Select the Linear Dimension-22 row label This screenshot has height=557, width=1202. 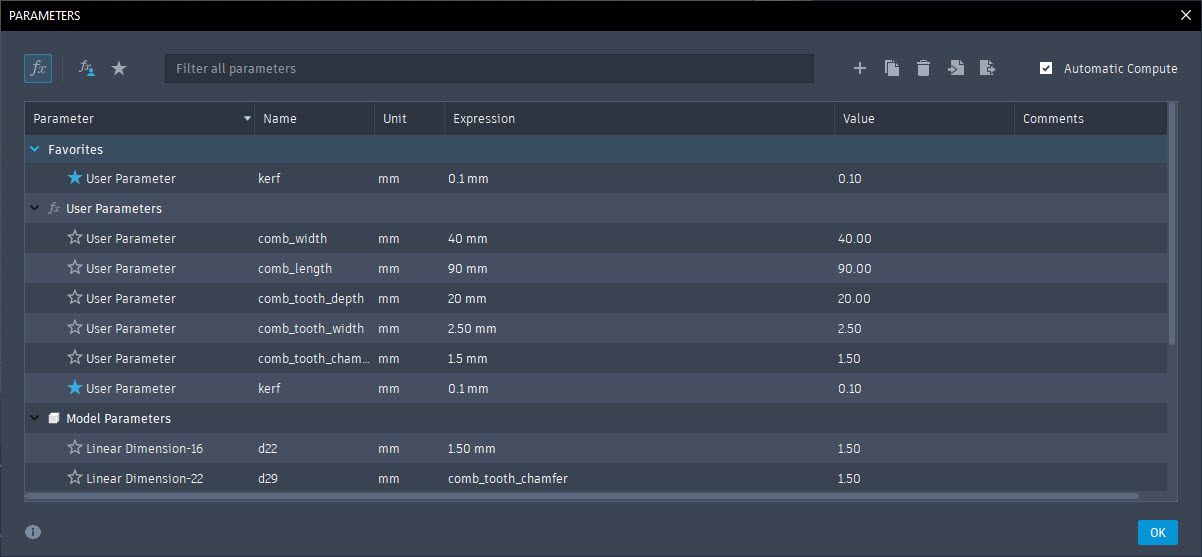click(x=145, y=478)
